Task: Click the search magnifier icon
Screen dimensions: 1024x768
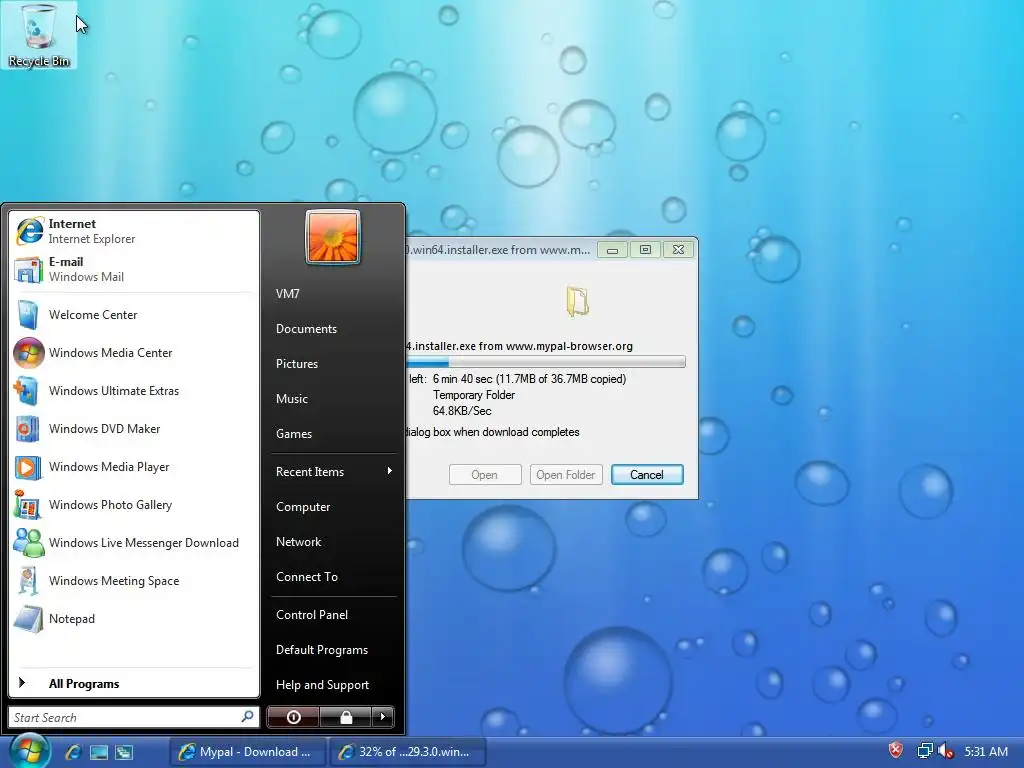Action: [248, 716]
